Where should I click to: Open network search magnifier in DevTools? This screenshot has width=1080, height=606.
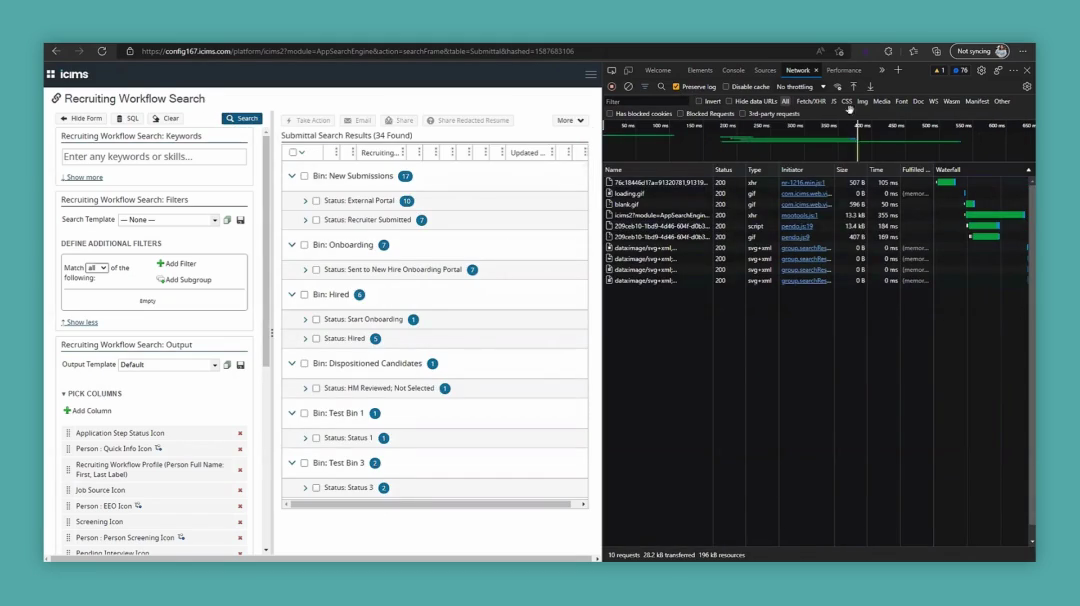[x=661, y=87]
